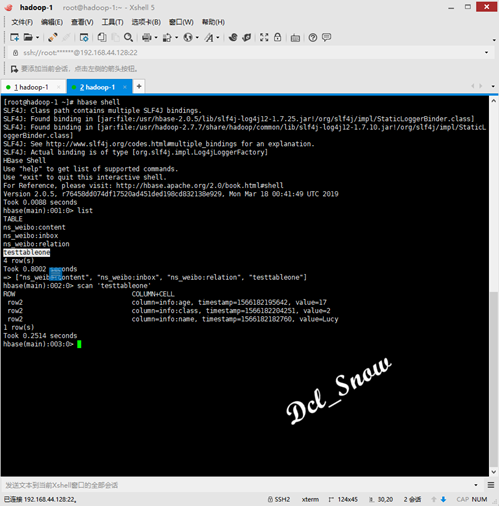The height and width of the screenshot is (506, 499).
Task: Click the terminal vertical scrollbar thumb
Action: [x=494, y=379]
